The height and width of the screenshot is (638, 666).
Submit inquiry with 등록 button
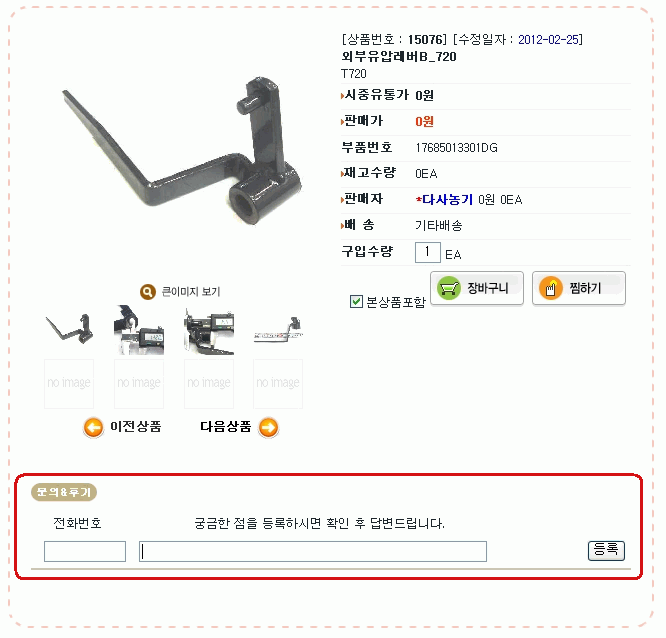coord(606,550)
